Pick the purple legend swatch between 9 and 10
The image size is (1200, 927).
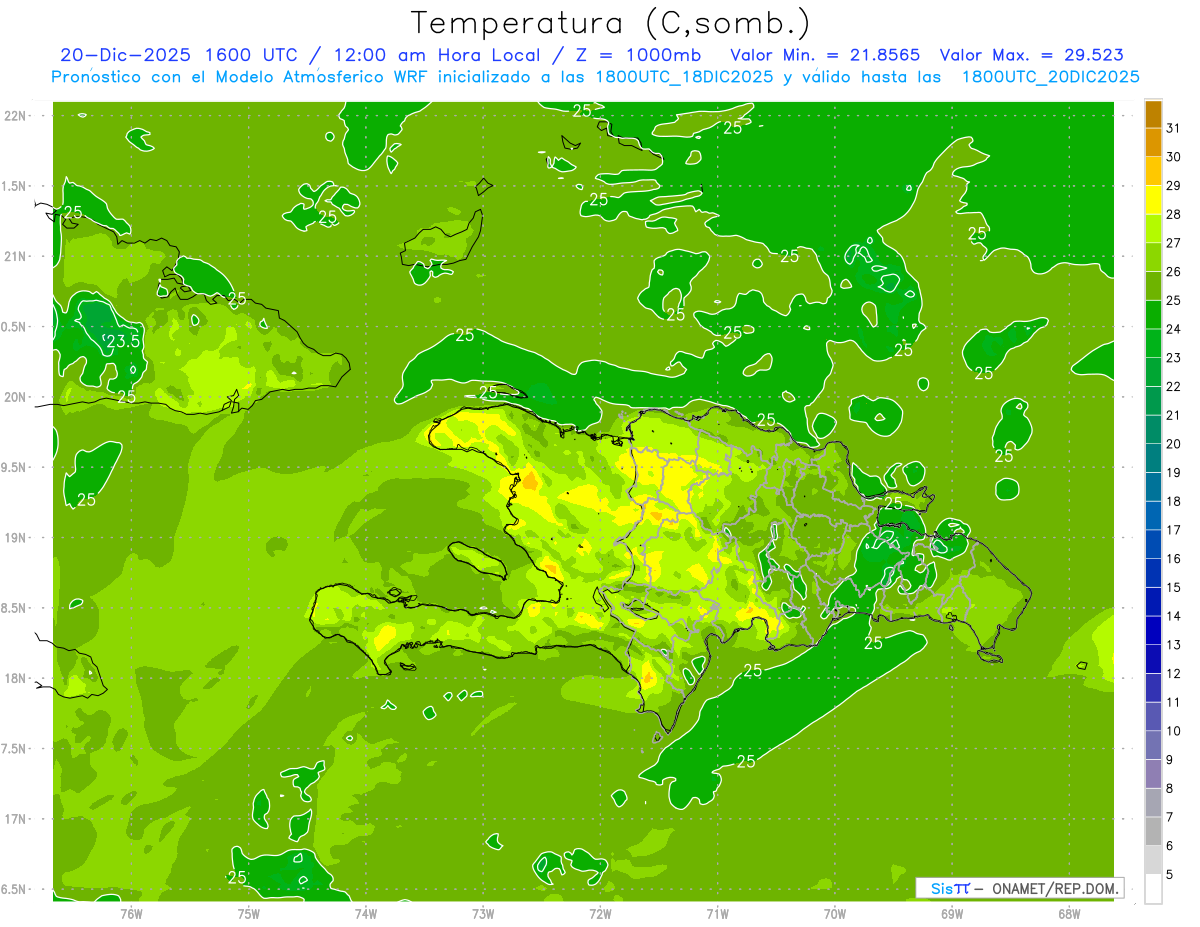coord(1153,746)
